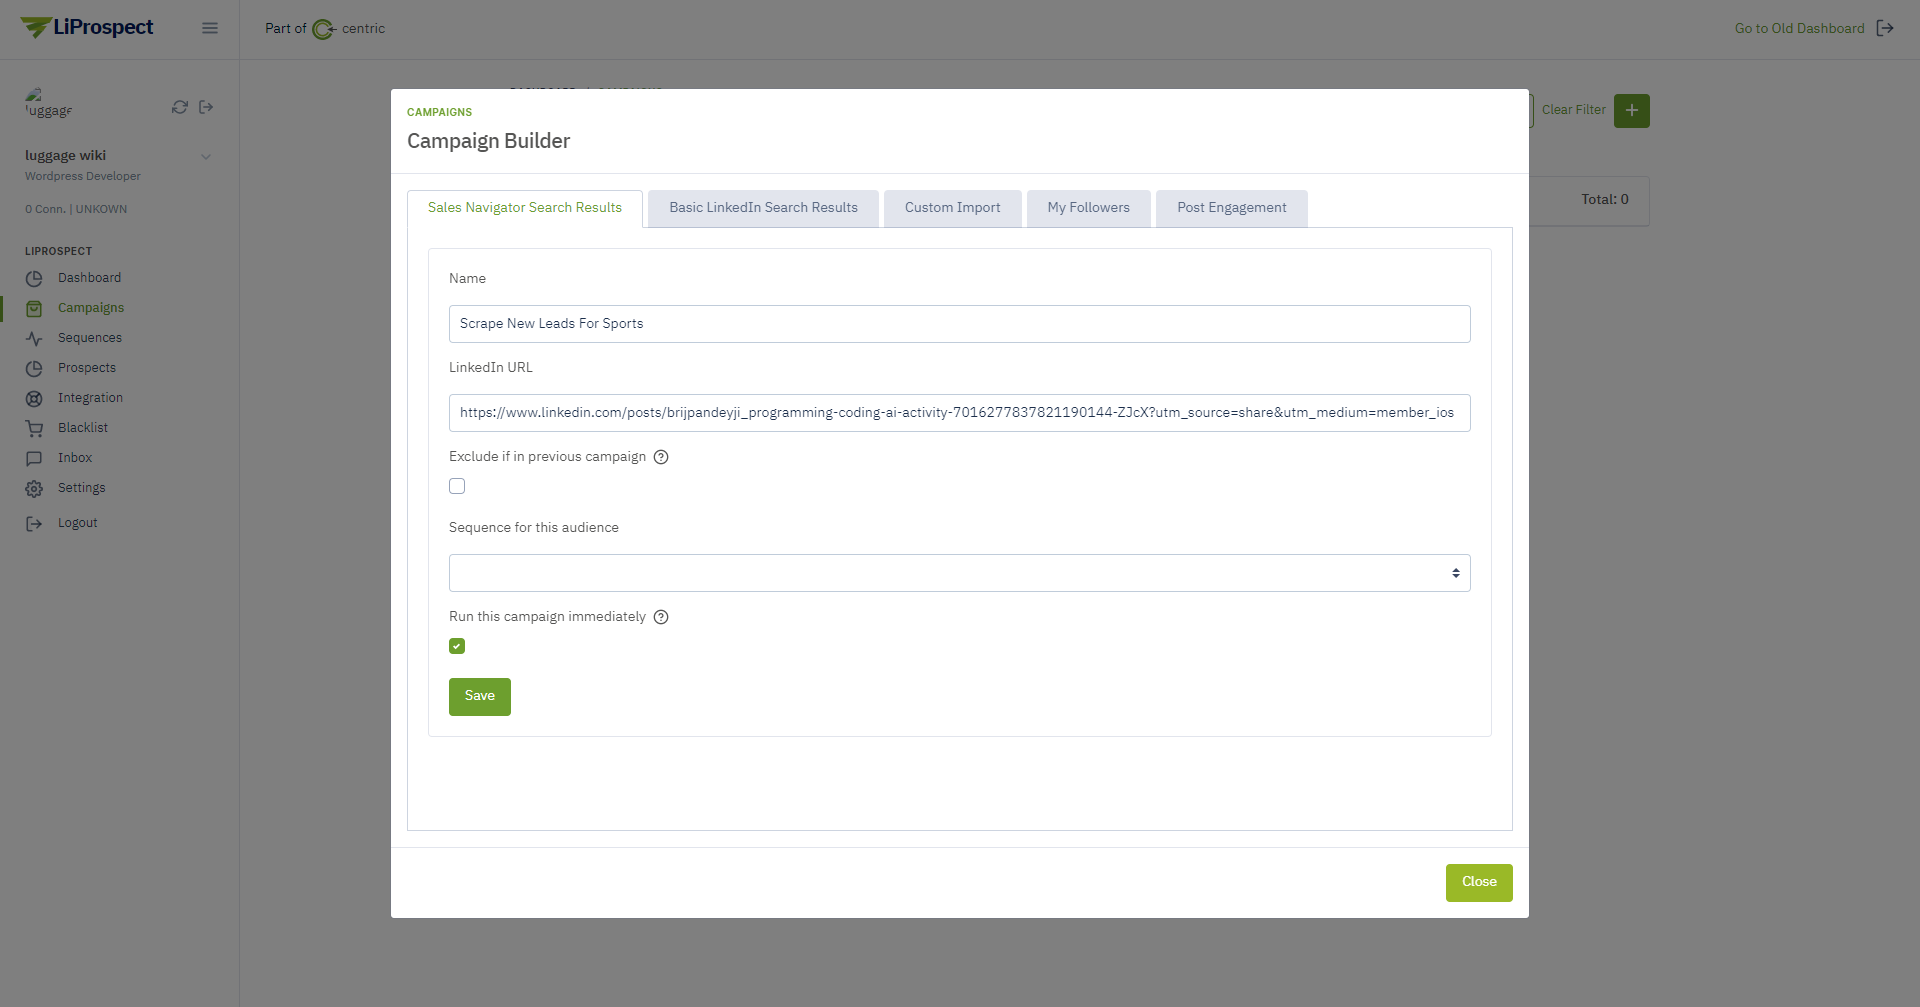Switch to My Followers tab

click(x=1088, y=208)
